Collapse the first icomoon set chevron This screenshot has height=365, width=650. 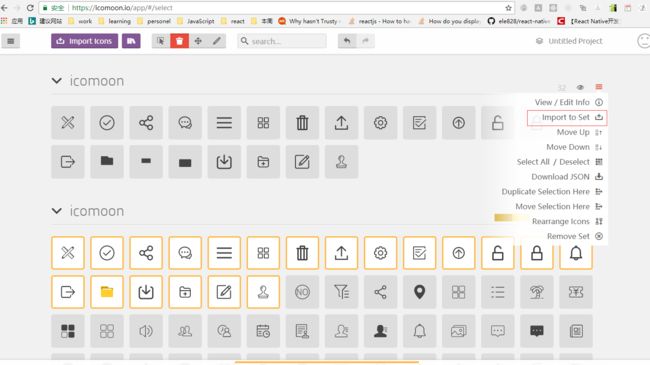pos(57,80)
